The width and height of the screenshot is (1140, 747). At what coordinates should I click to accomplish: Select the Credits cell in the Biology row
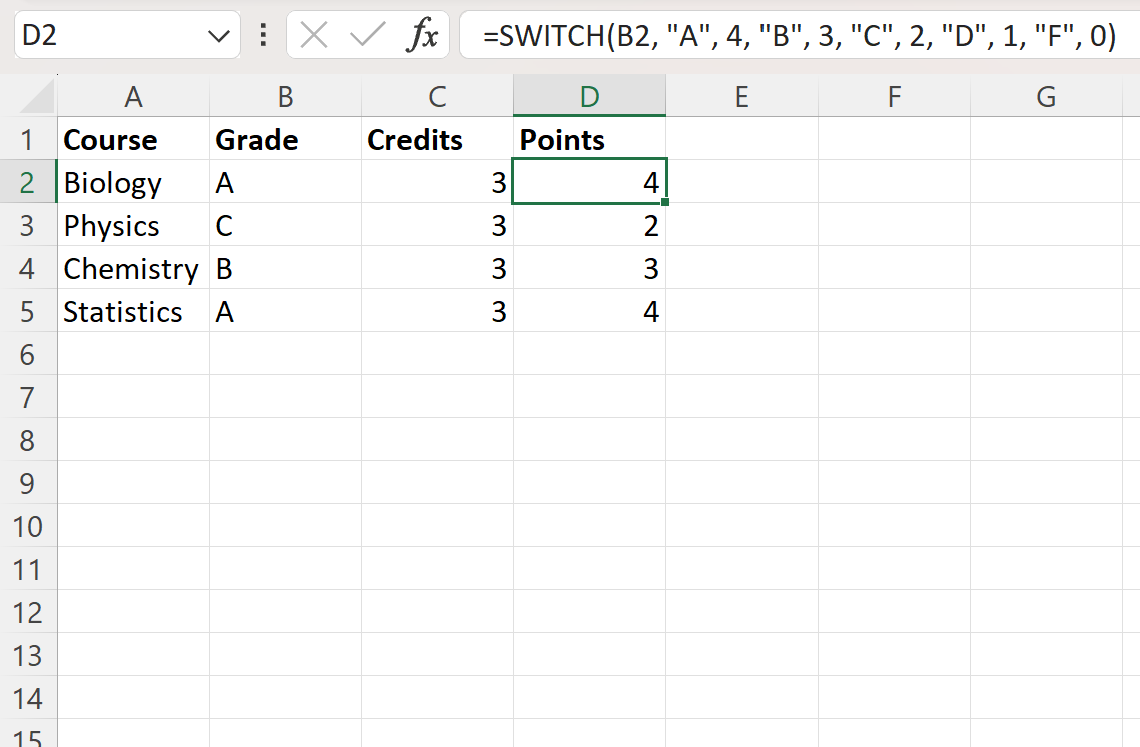click(x=437, y=182)
